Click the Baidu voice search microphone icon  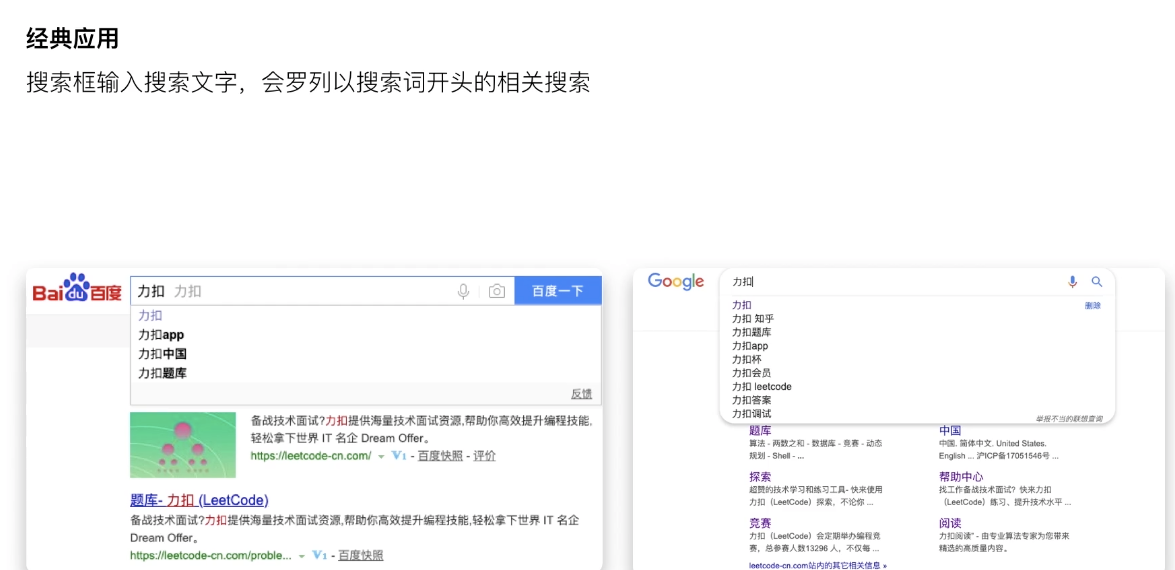(x=464, y=291)
